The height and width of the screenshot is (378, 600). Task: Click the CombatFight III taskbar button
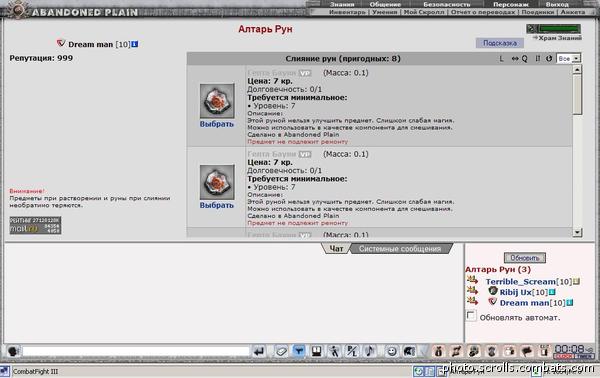35,371
